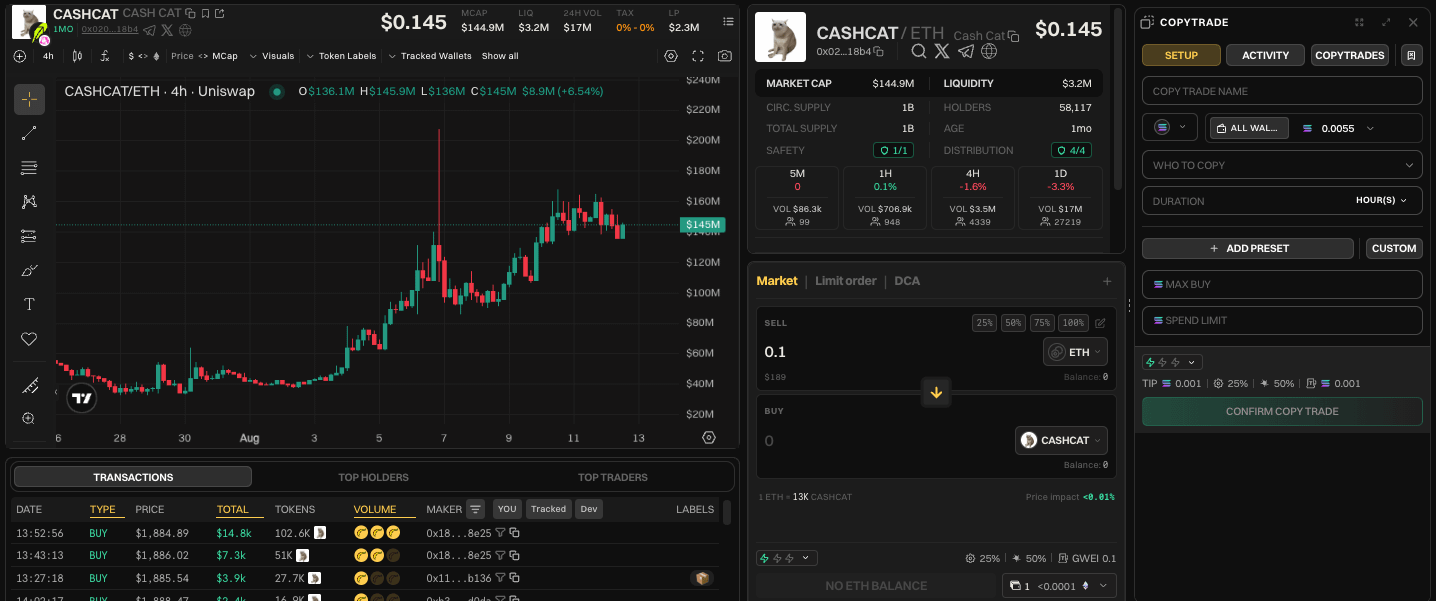The height and width of the screenshot is (601, 1436).
Task: Open the website globe link in CASHCAT/ETH panel
Action: [989, 51]
